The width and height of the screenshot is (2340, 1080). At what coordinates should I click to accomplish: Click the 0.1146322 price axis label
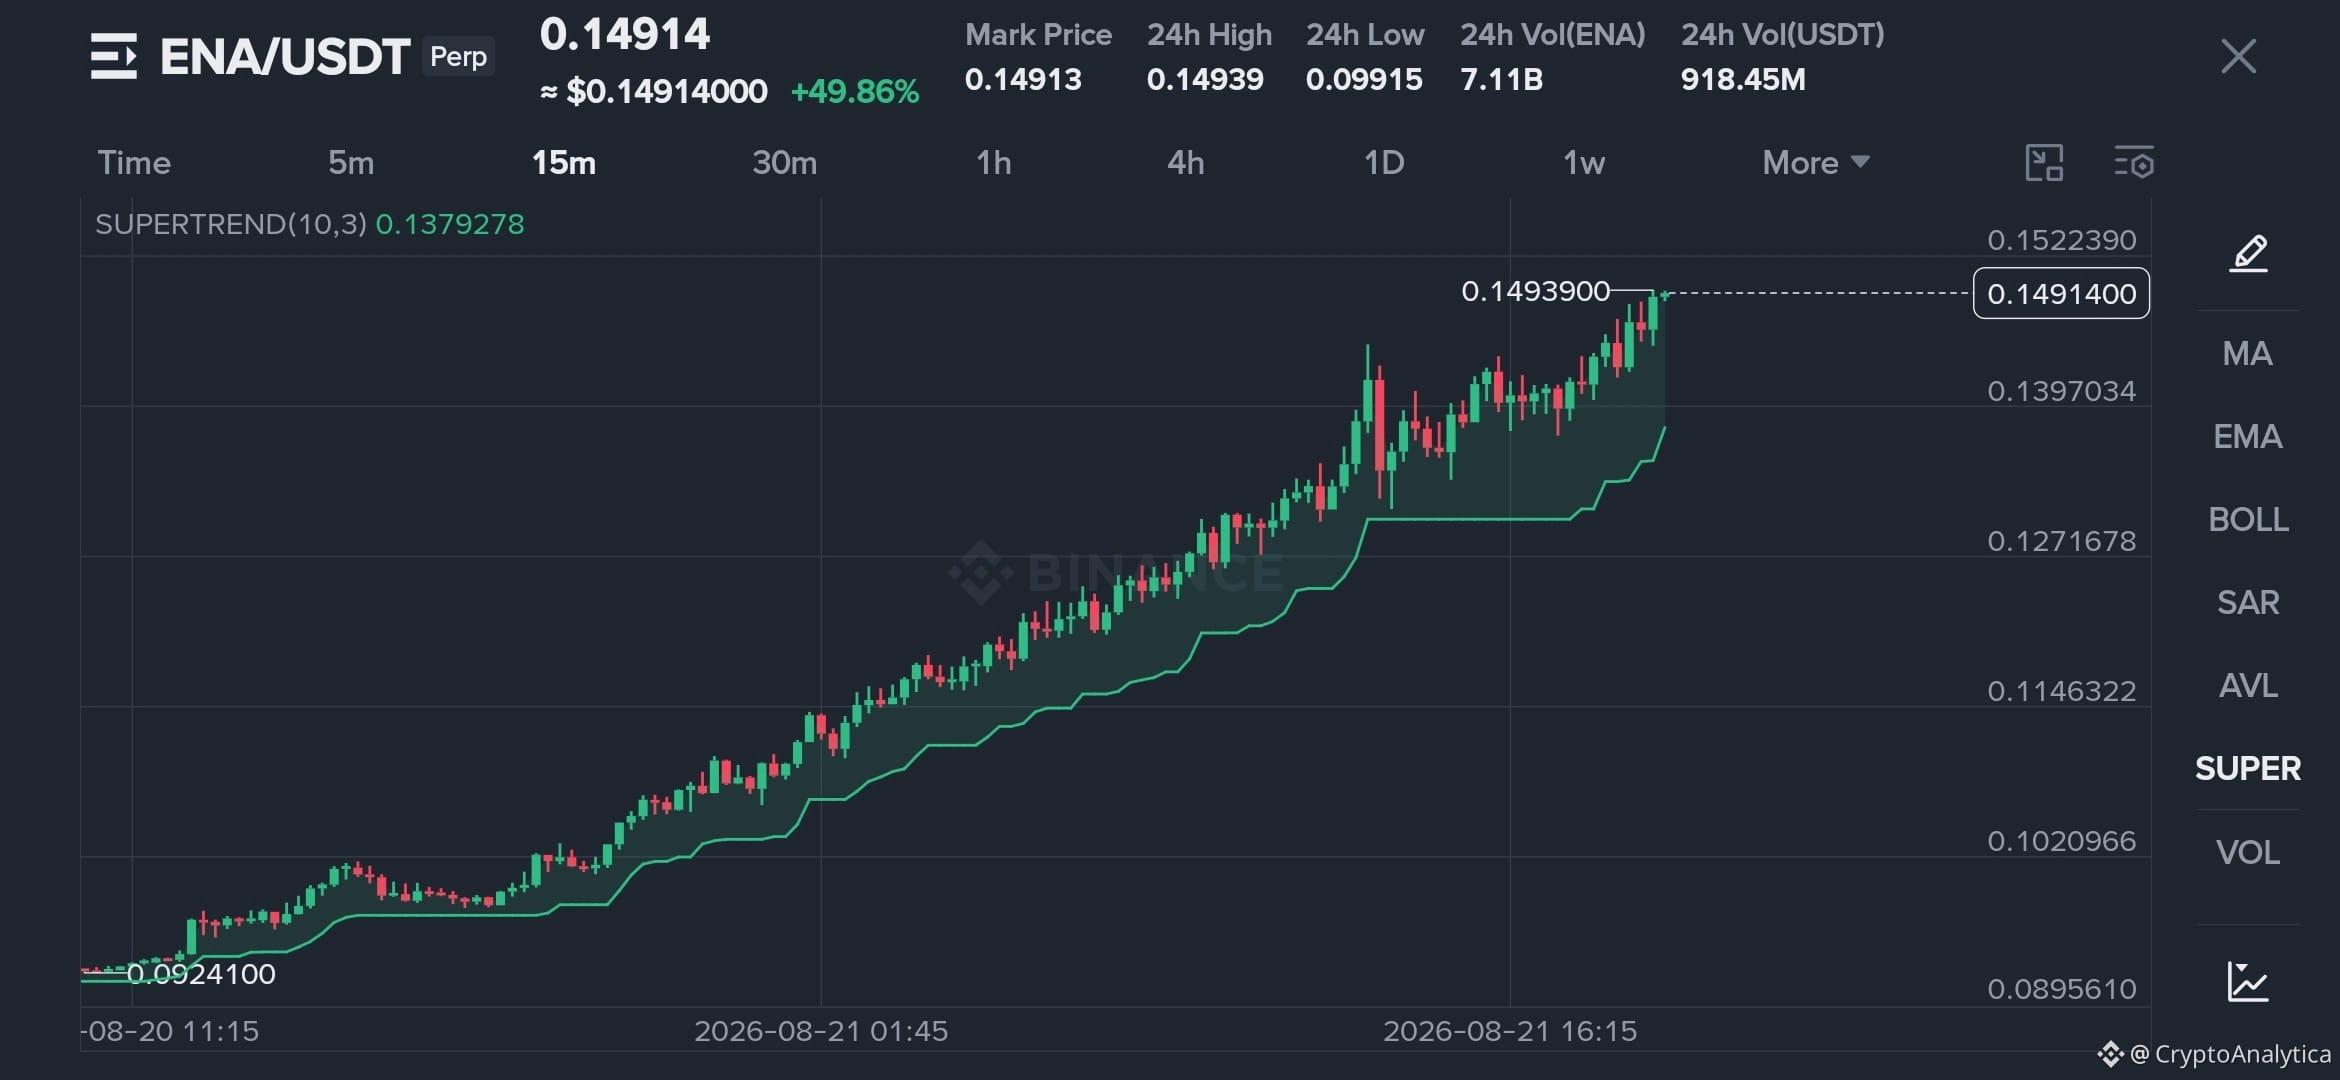click(2061, 691)
